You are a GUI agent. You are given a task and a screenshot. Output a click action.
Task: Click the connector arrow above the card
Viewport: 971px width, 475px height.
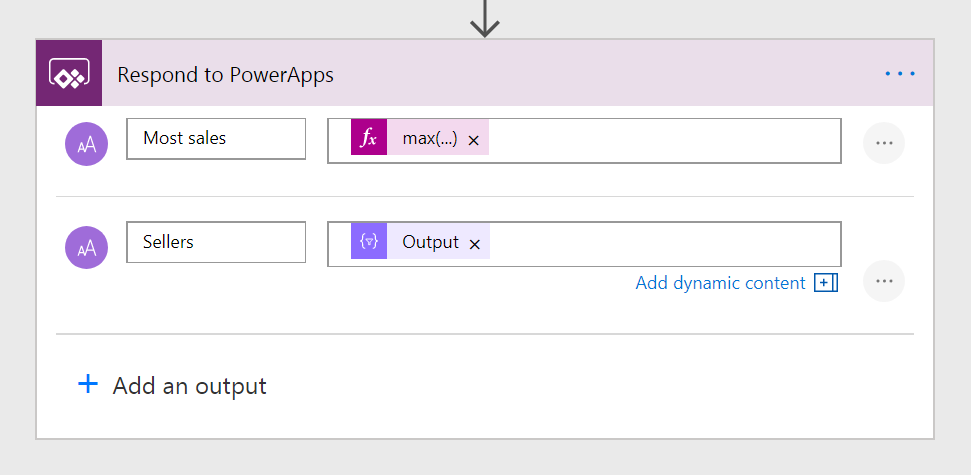(485, 17)
